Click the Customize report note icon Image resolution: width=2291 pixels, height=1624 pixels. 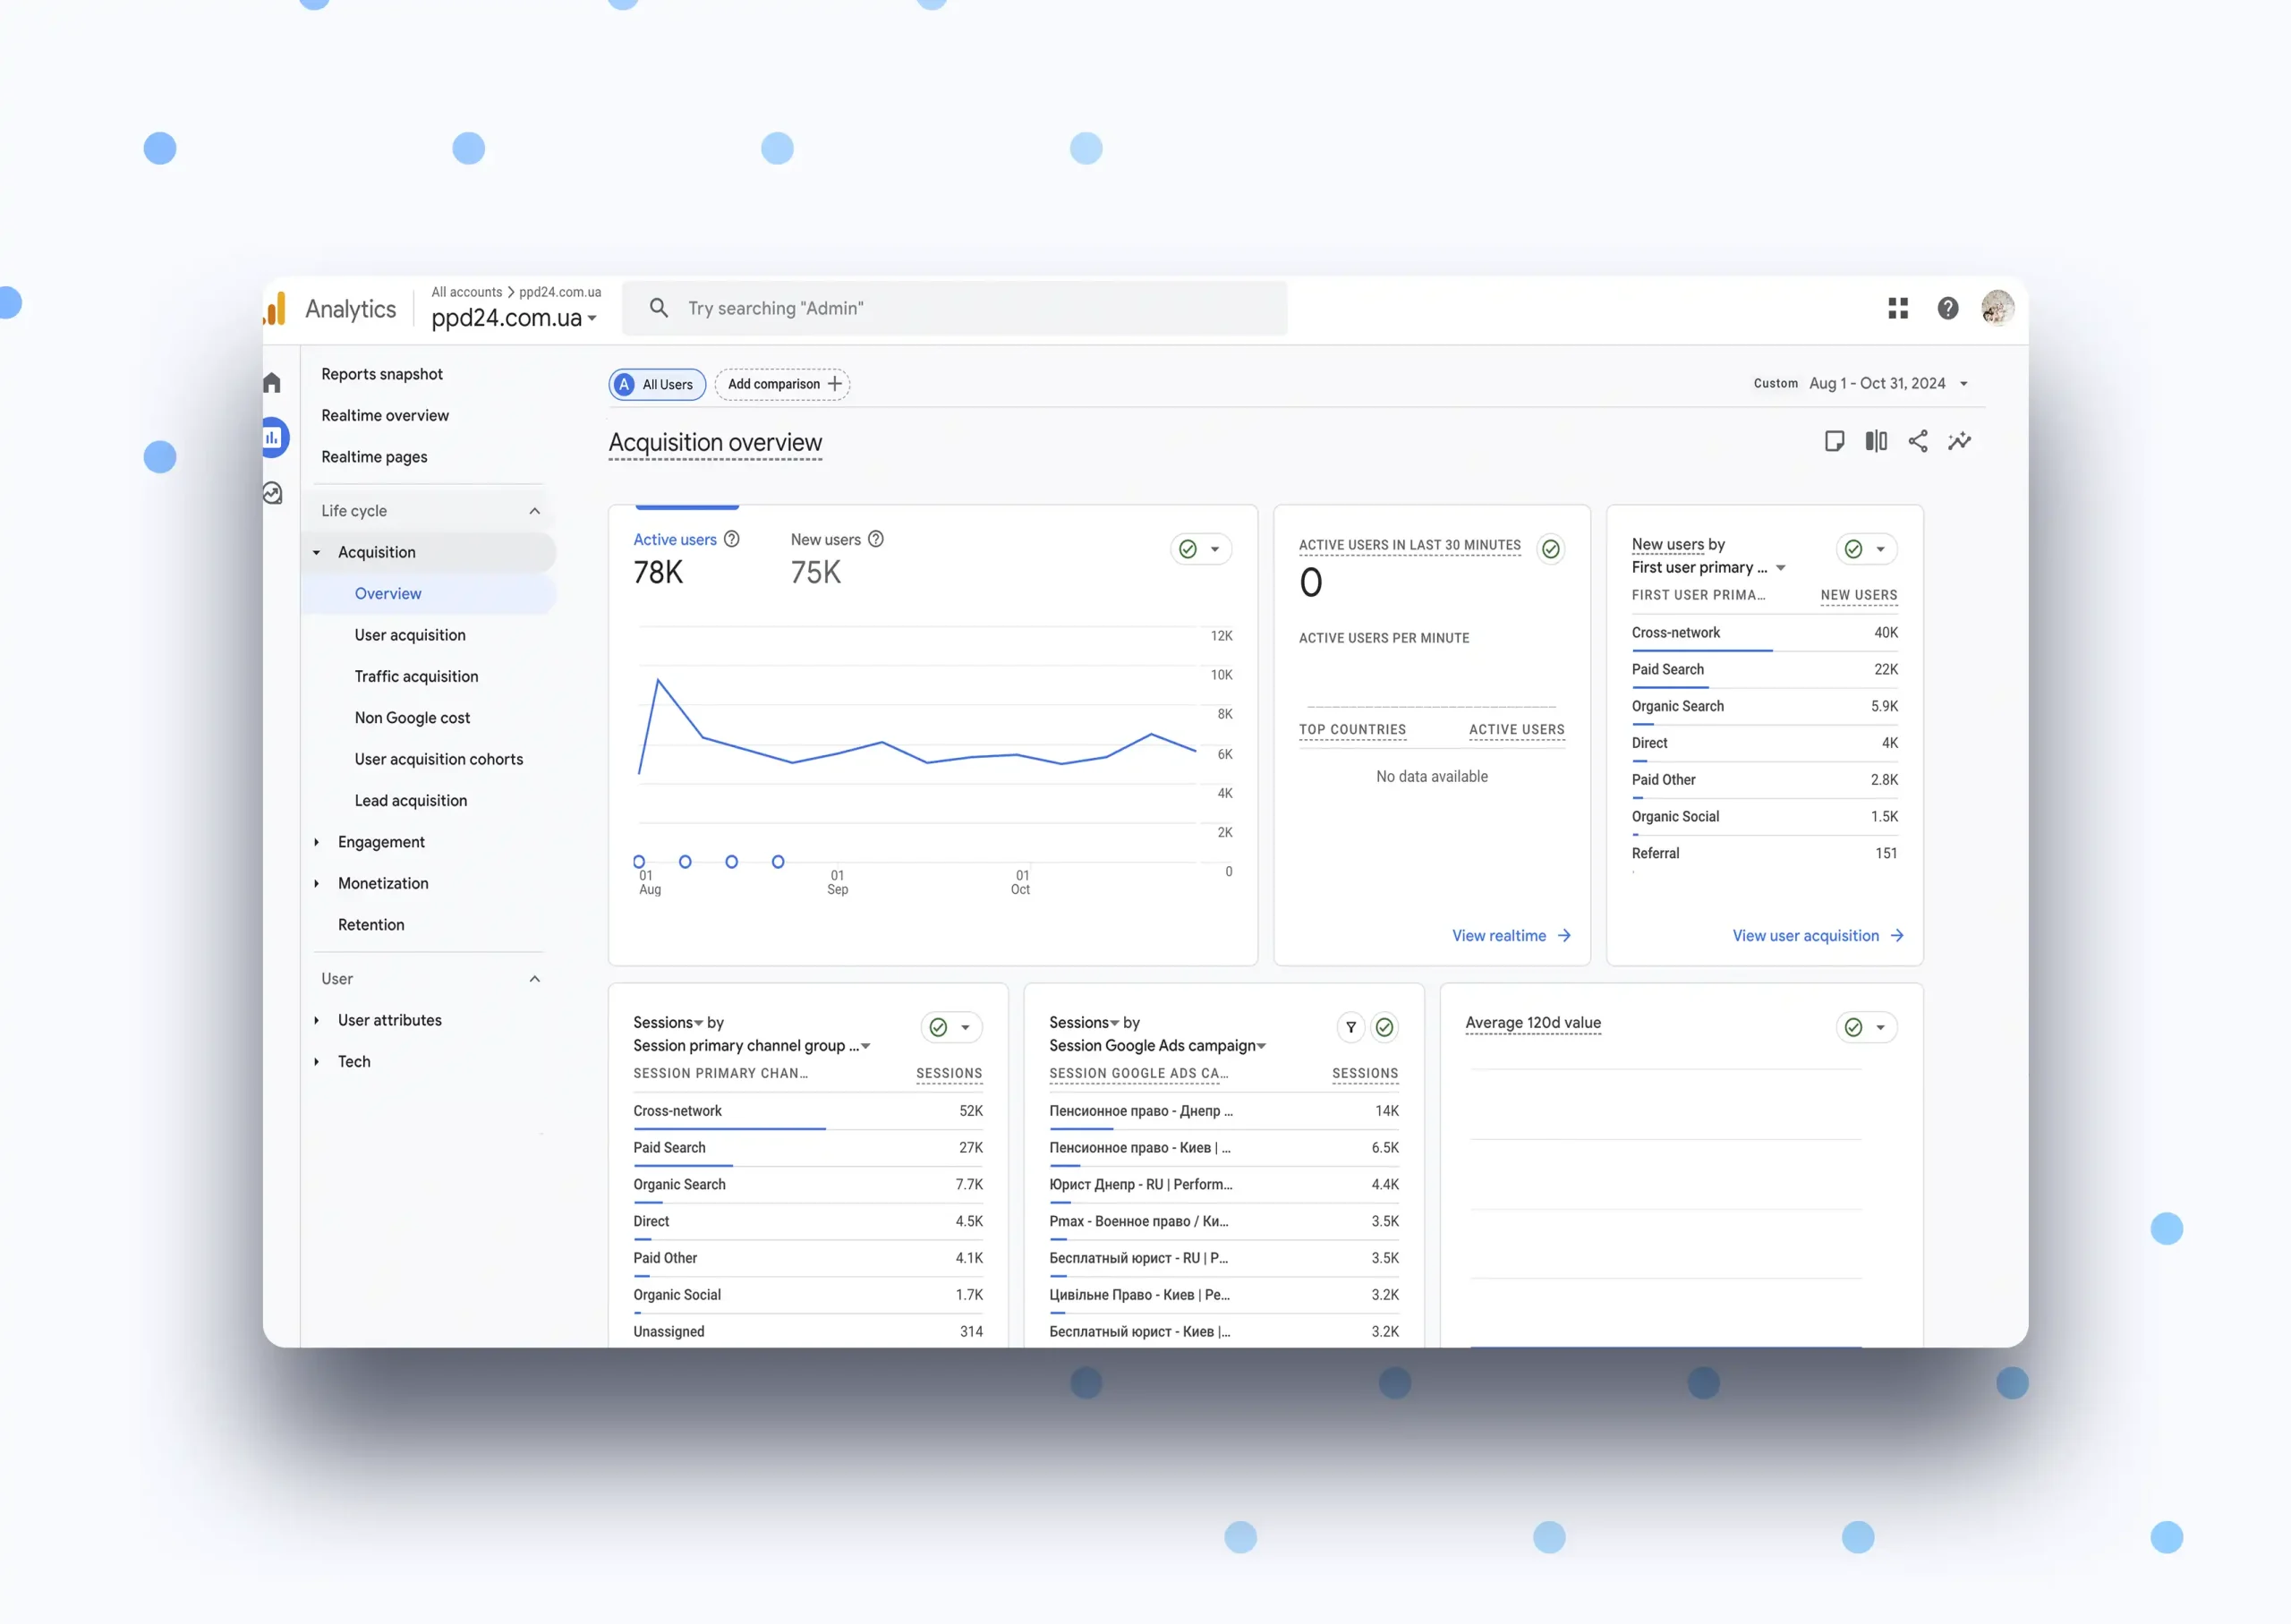[1834, 441]
